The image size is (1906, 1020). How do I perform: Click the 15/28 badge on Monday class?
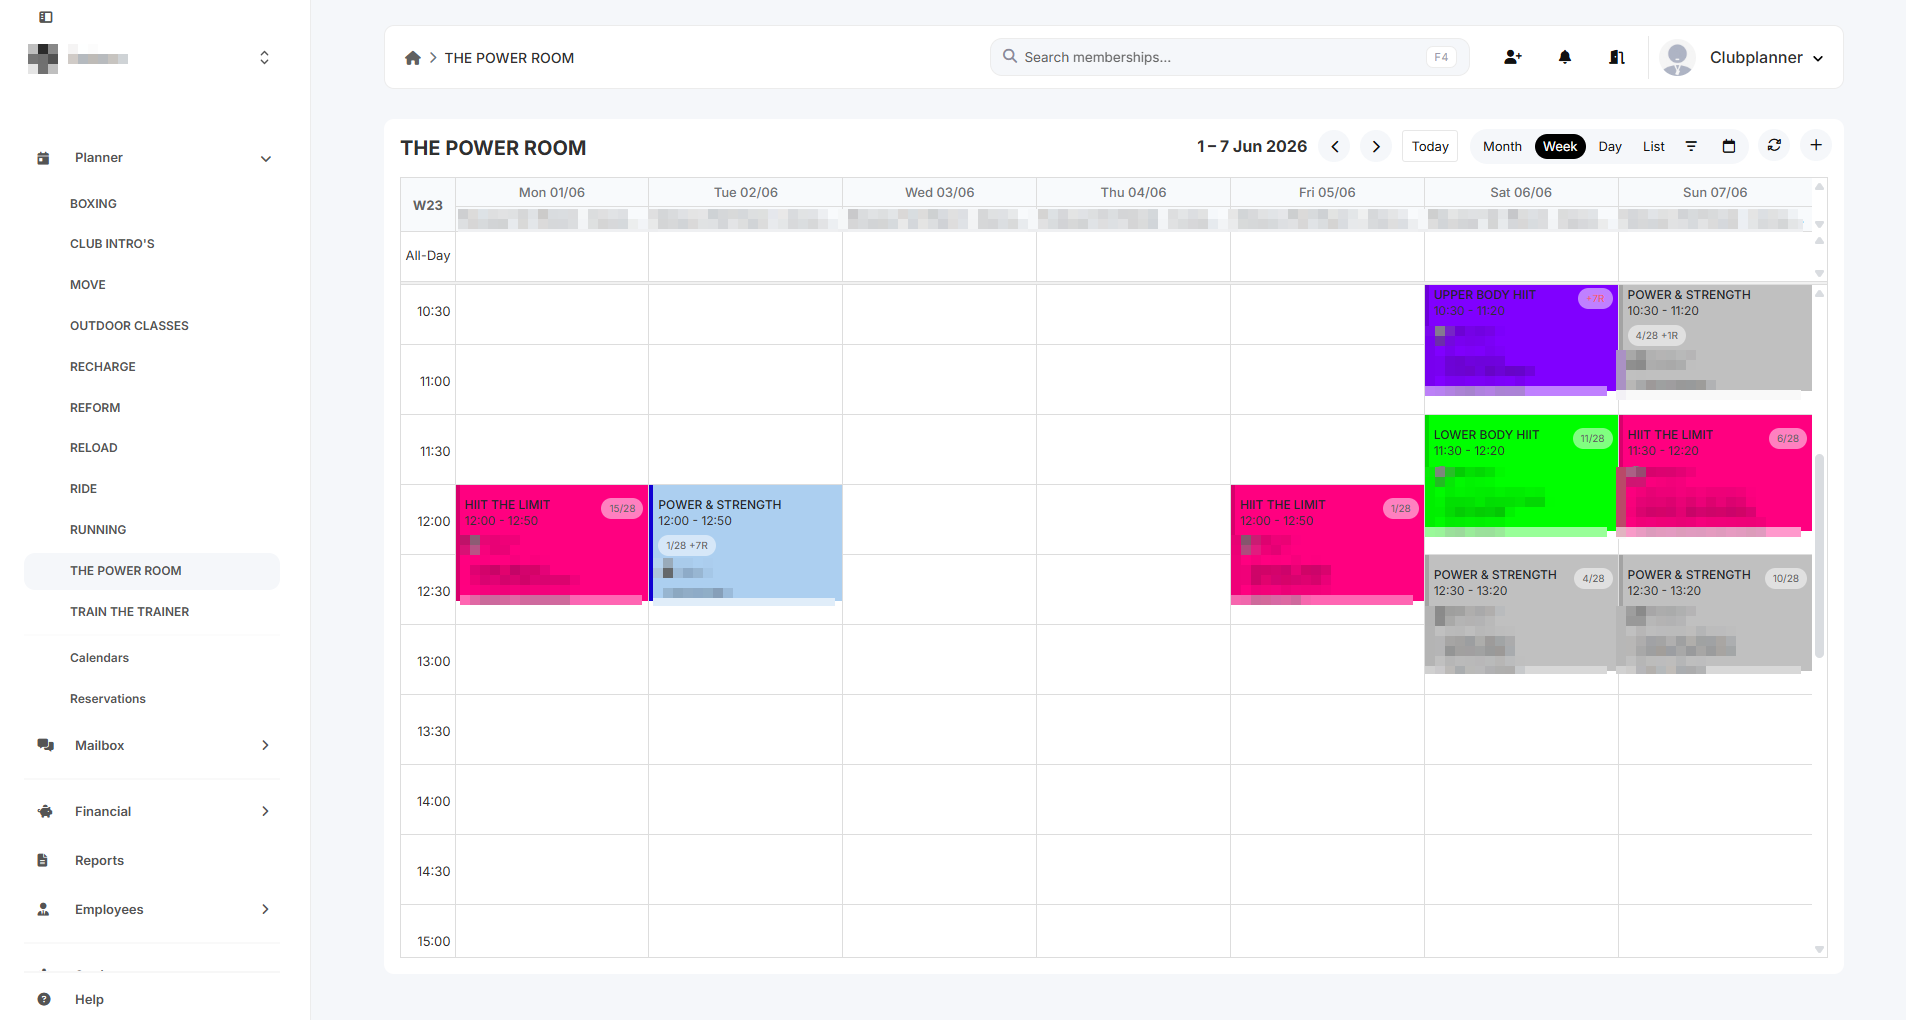click(622, 509)
